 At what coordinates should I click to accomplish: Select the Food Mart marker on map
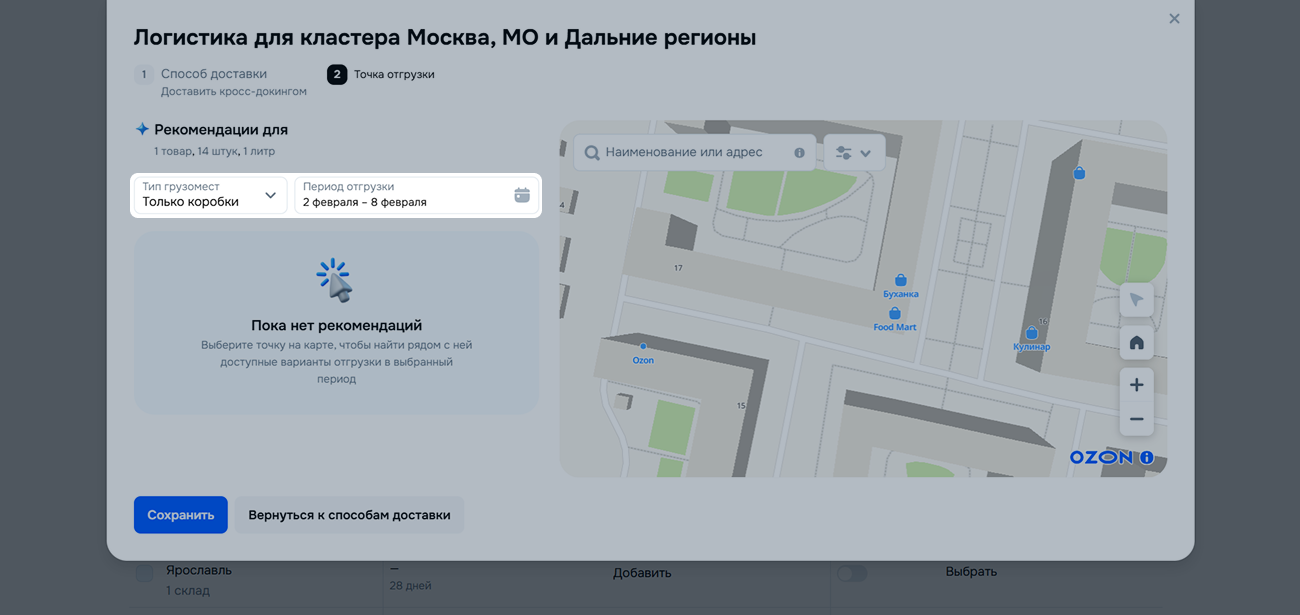pyautogui.click(x=894, y=314)
